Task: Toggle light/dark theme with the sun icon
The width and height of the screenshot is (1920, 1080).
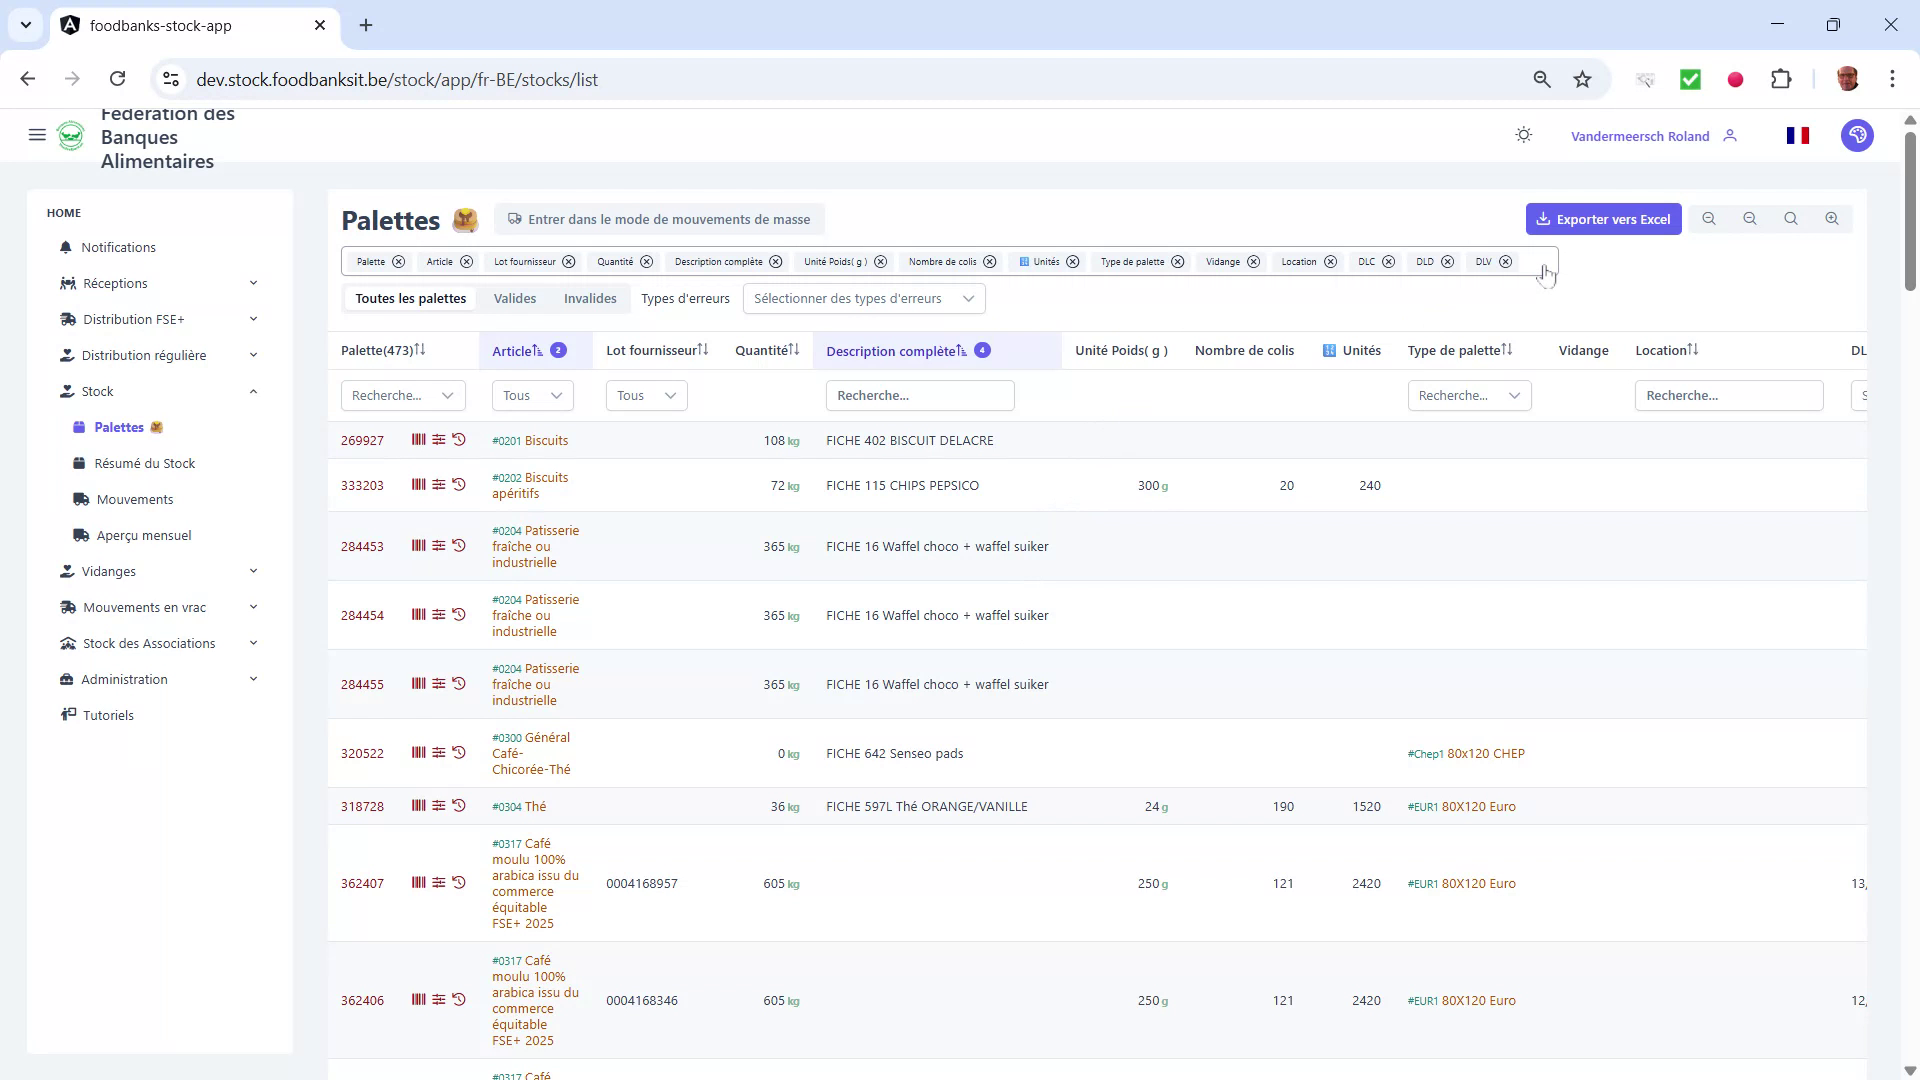Action: 1523,134
